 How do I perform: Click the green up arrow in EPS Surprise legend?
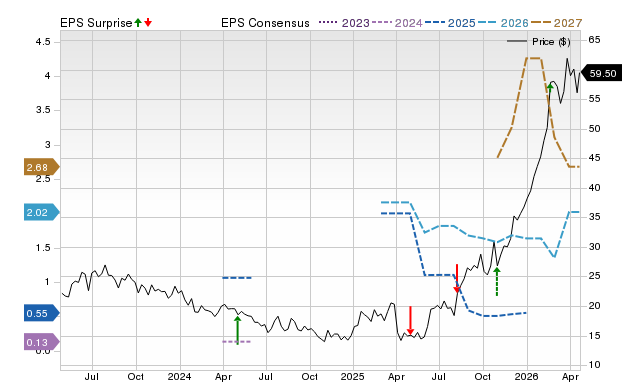click(x=138, y=22)
